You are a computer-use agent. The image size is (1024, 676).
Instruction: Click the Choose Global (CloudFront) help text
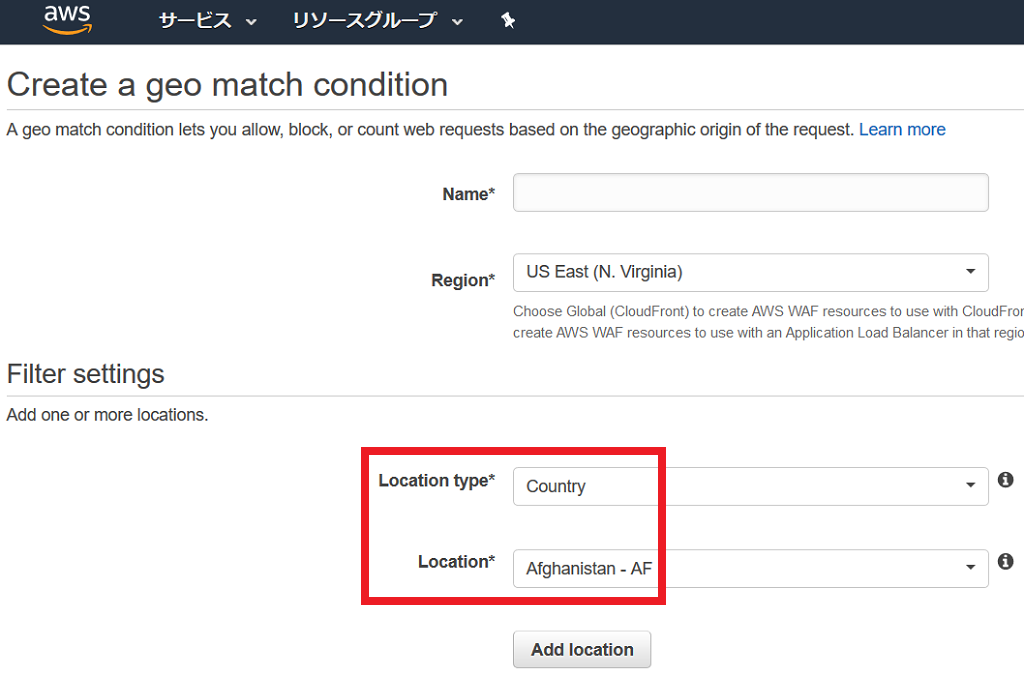pyautogui.click(x=768, y=322)
